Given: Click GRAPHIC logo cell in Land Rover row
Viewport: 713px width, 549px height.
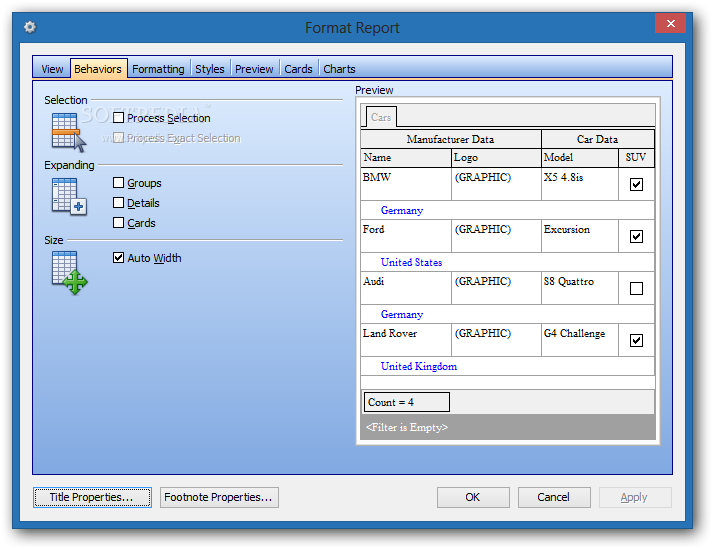Looking at the screenshot, I should coord(496,340).
